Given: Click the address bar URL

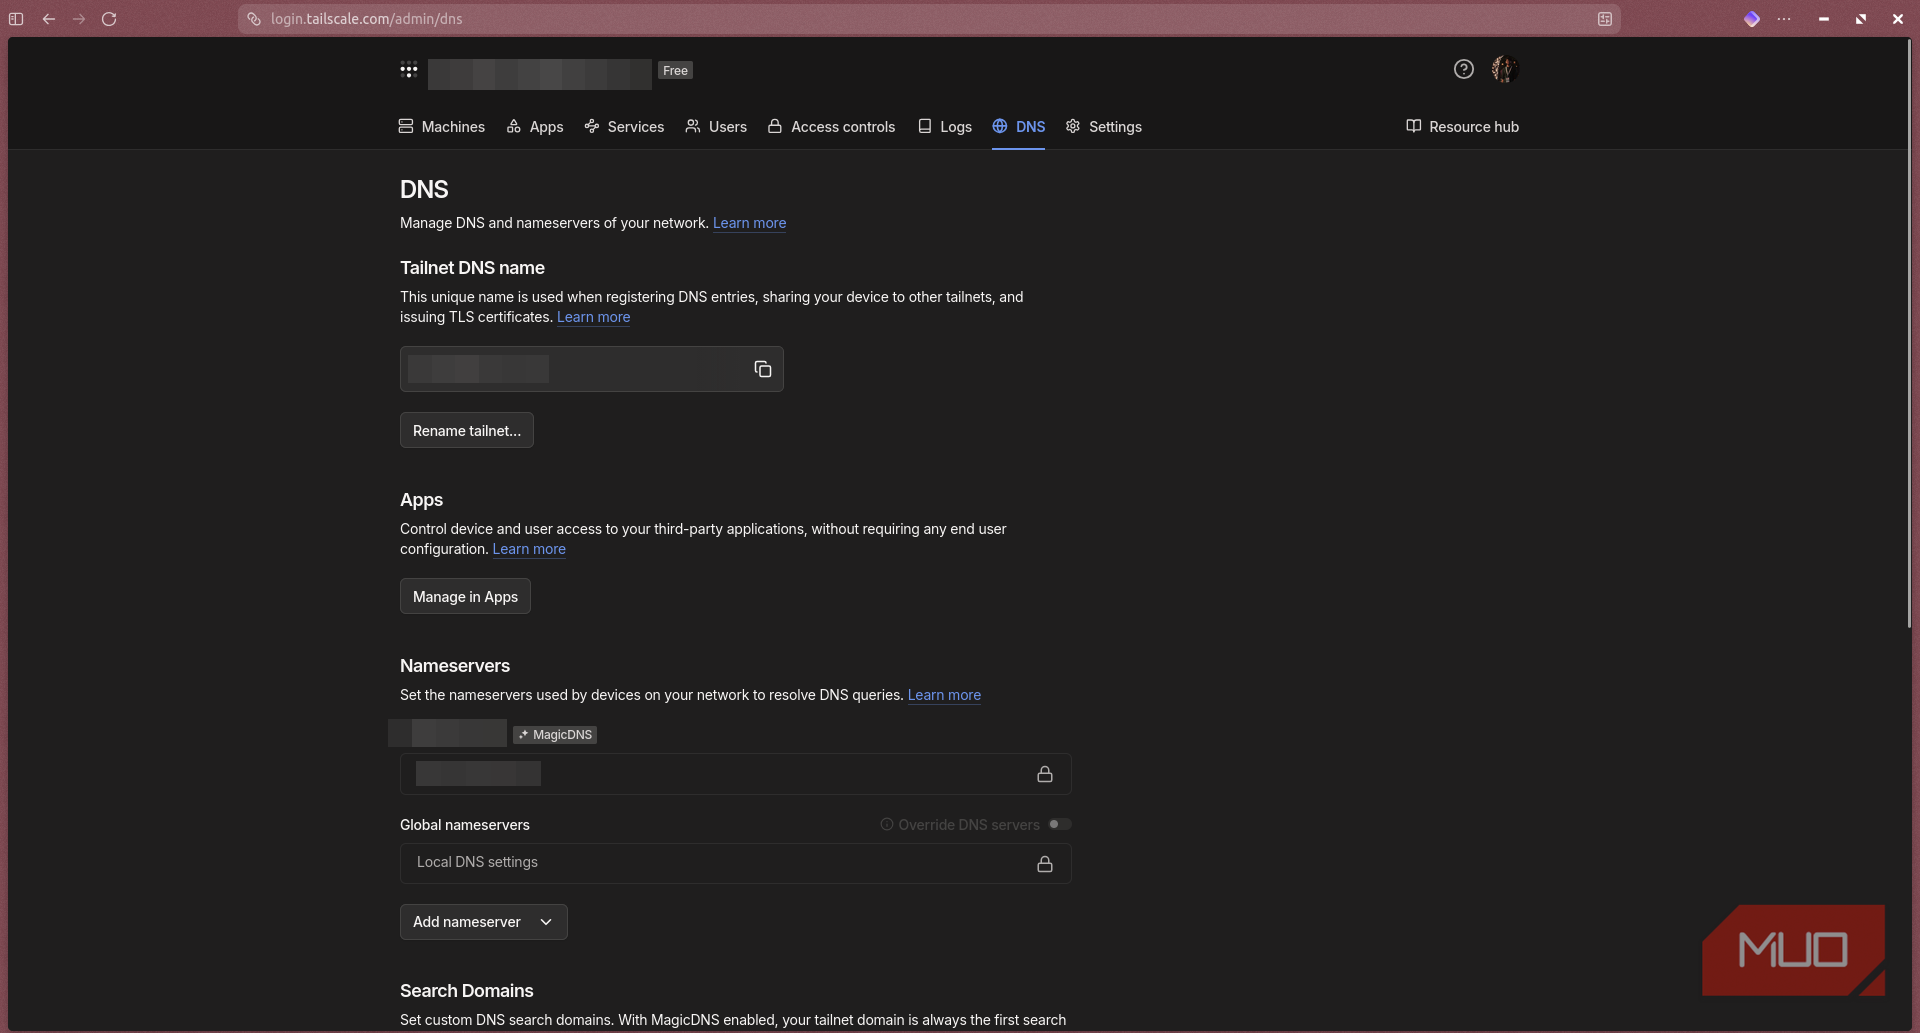Looking at the screenshot, I should point(366,19).
